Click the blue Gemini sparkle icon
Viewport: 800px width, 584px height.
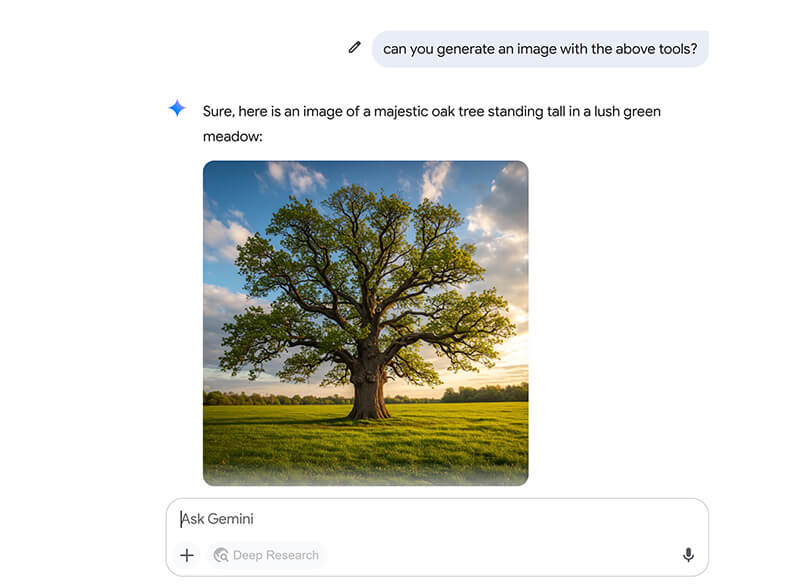177,109
